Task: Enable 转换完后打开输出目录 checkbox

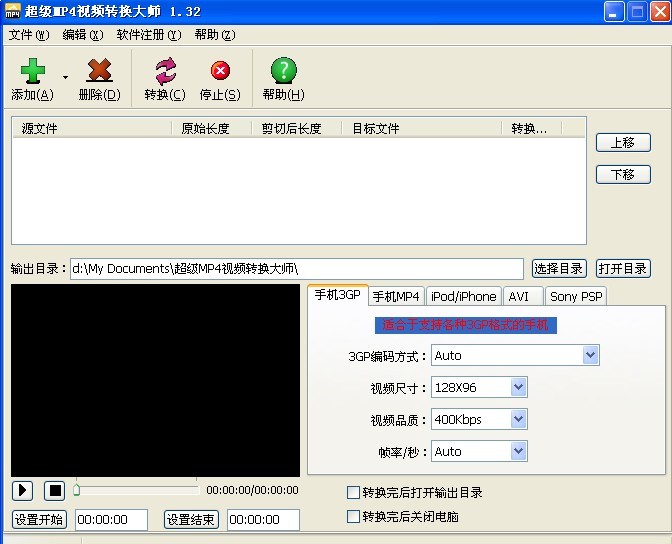Action: click(x=353, y=493)
